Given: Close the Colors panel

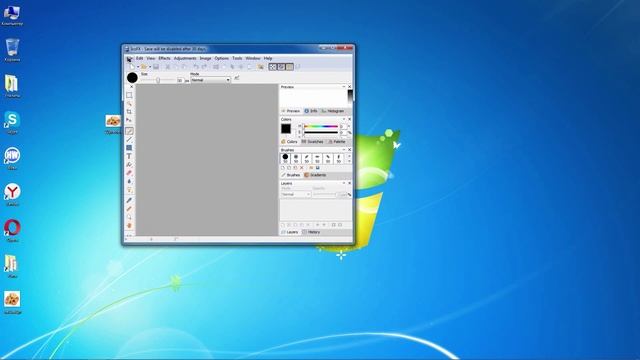Looking at the screenshot, I should coord(349,119).
